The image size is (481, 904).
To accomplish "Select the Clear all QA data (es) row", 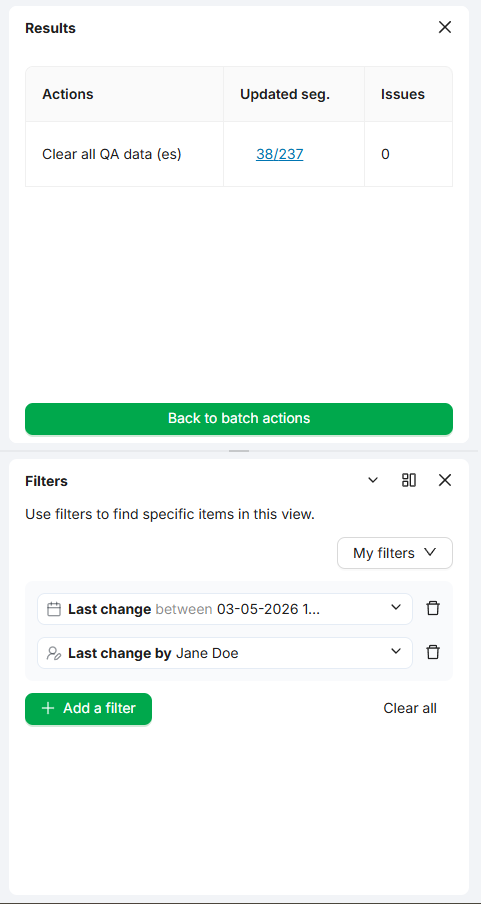I will (x=239, y=154).
